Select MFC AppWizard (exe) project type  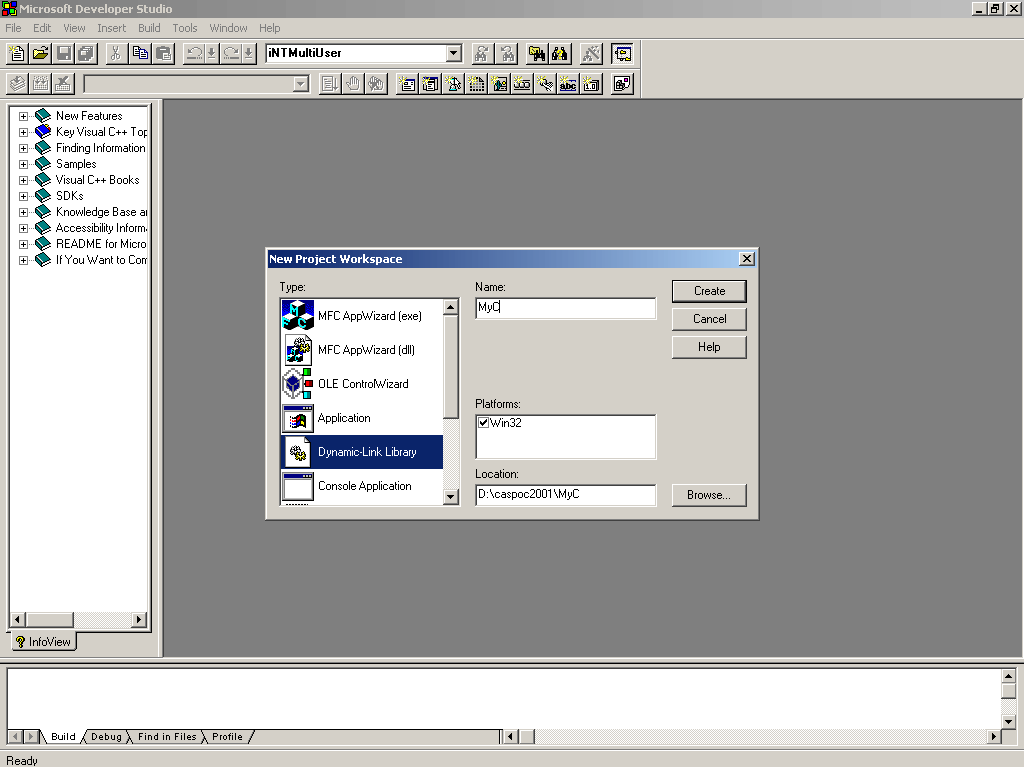[362, 316]
